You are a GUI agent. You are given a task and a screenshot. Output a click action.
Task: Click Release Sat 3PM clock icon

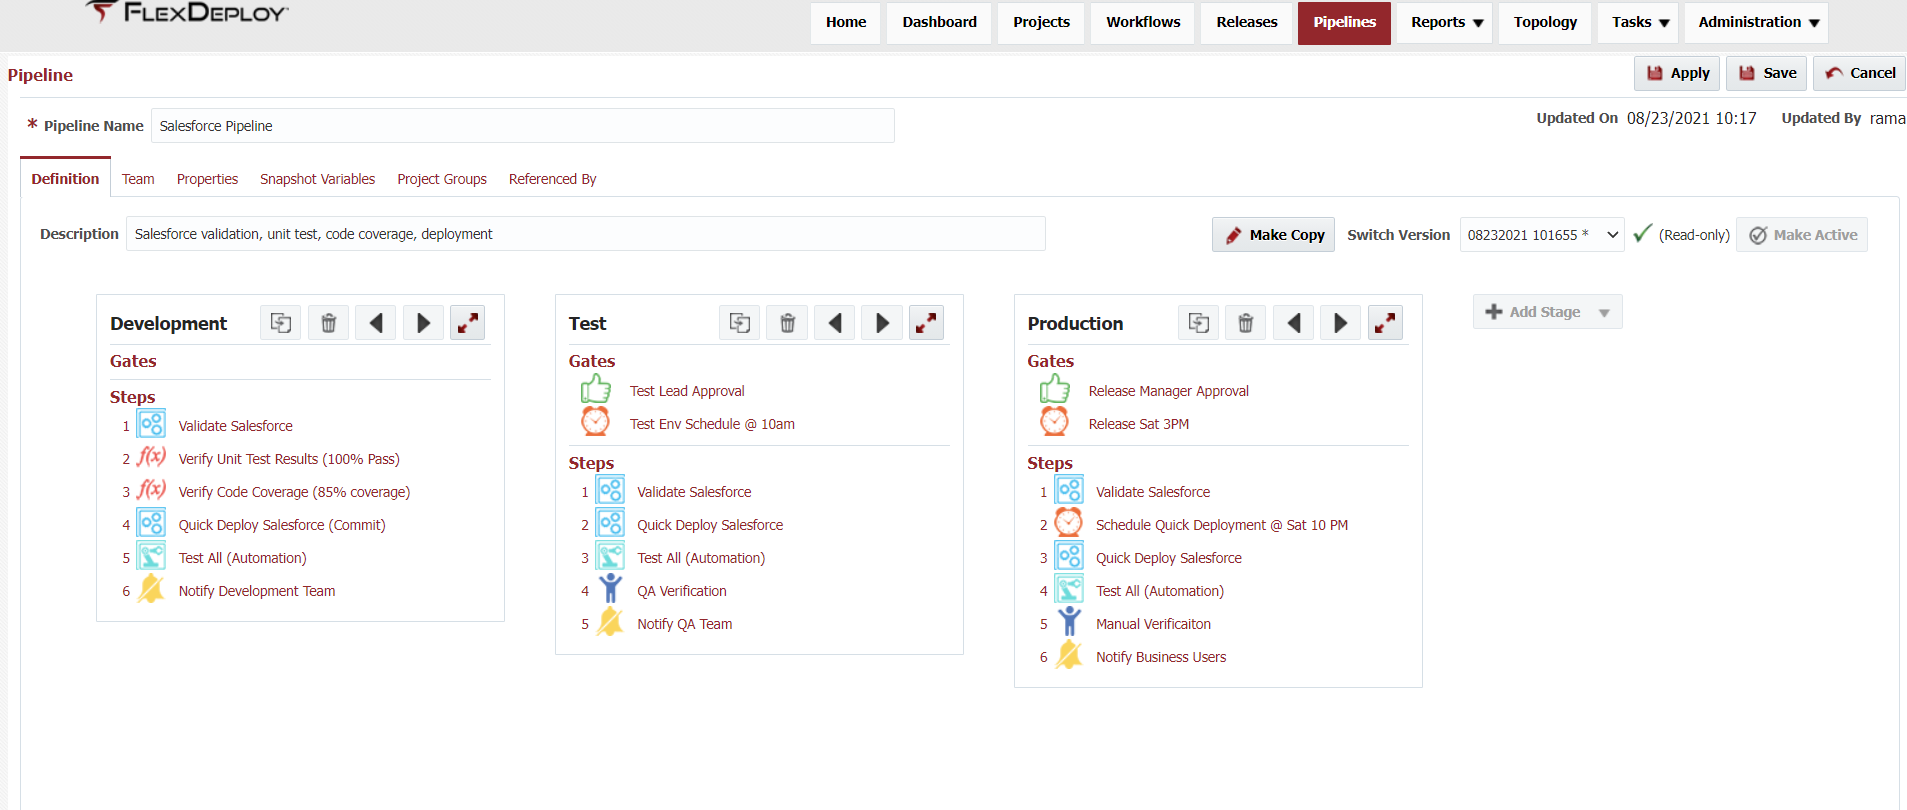1055,421
